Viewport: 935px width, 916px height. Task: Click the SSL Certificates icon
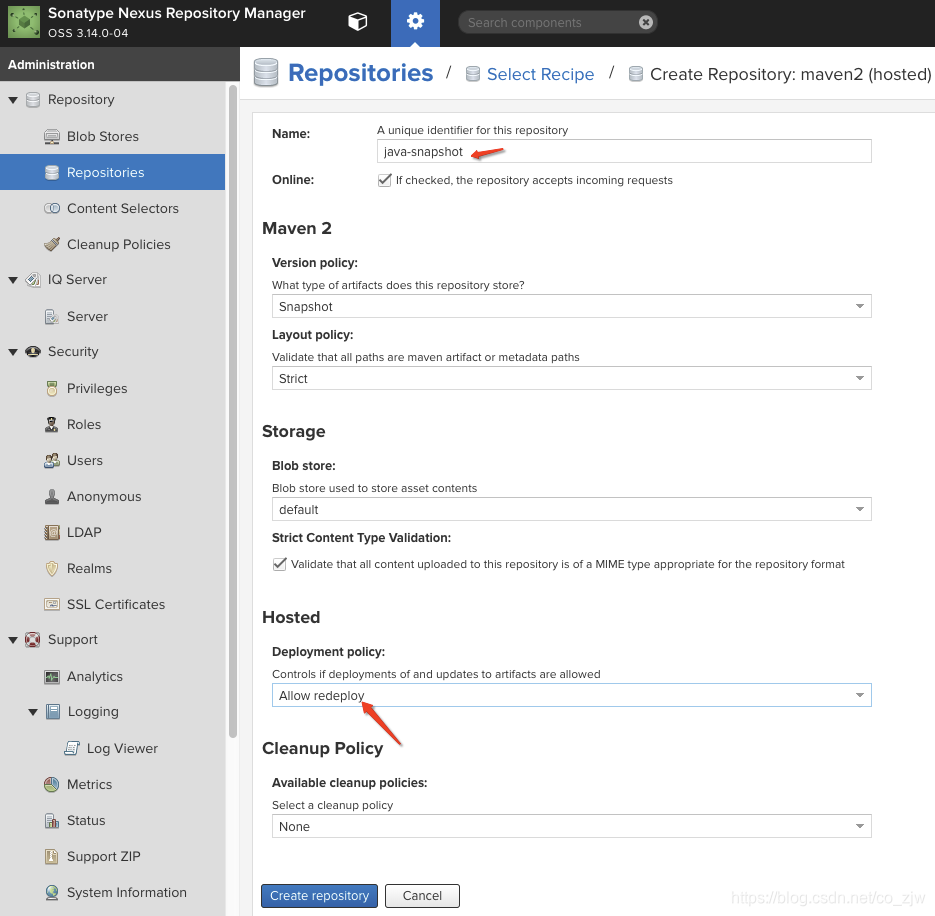coord(52,604)
